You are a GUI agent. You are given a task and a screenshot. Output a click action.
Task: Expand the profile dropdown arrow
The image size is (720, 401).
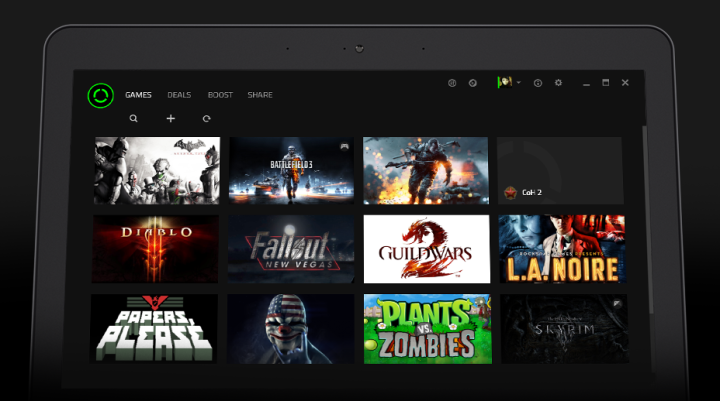518,83
